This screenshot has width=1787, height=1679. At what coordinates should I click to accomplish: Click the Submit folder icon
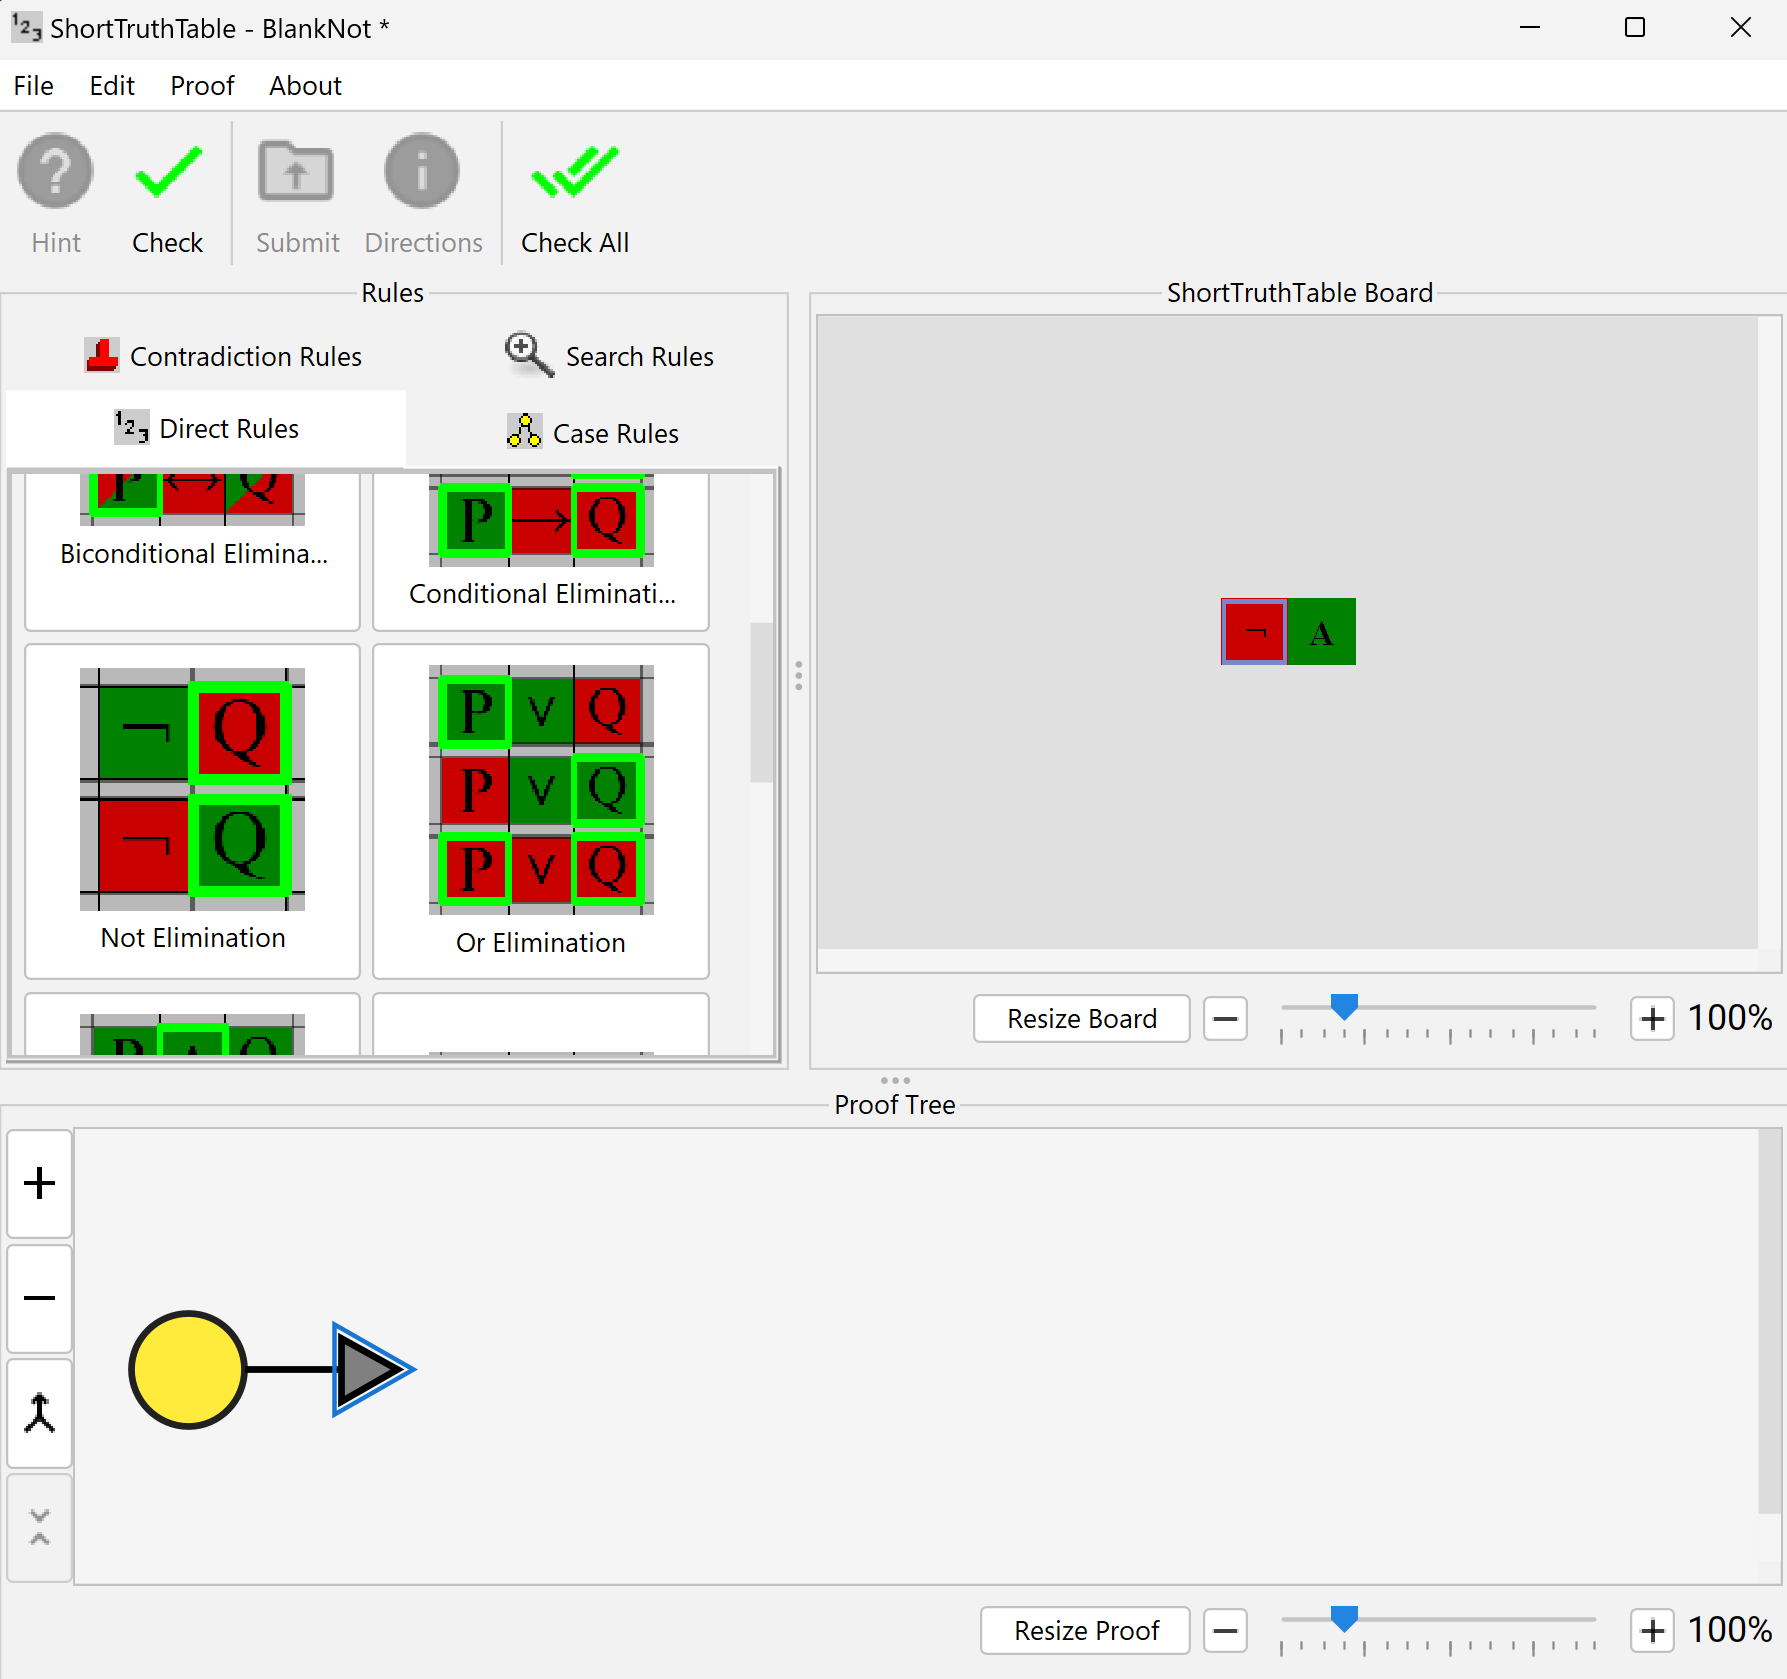pyautogui.click(x=296, y=171)
